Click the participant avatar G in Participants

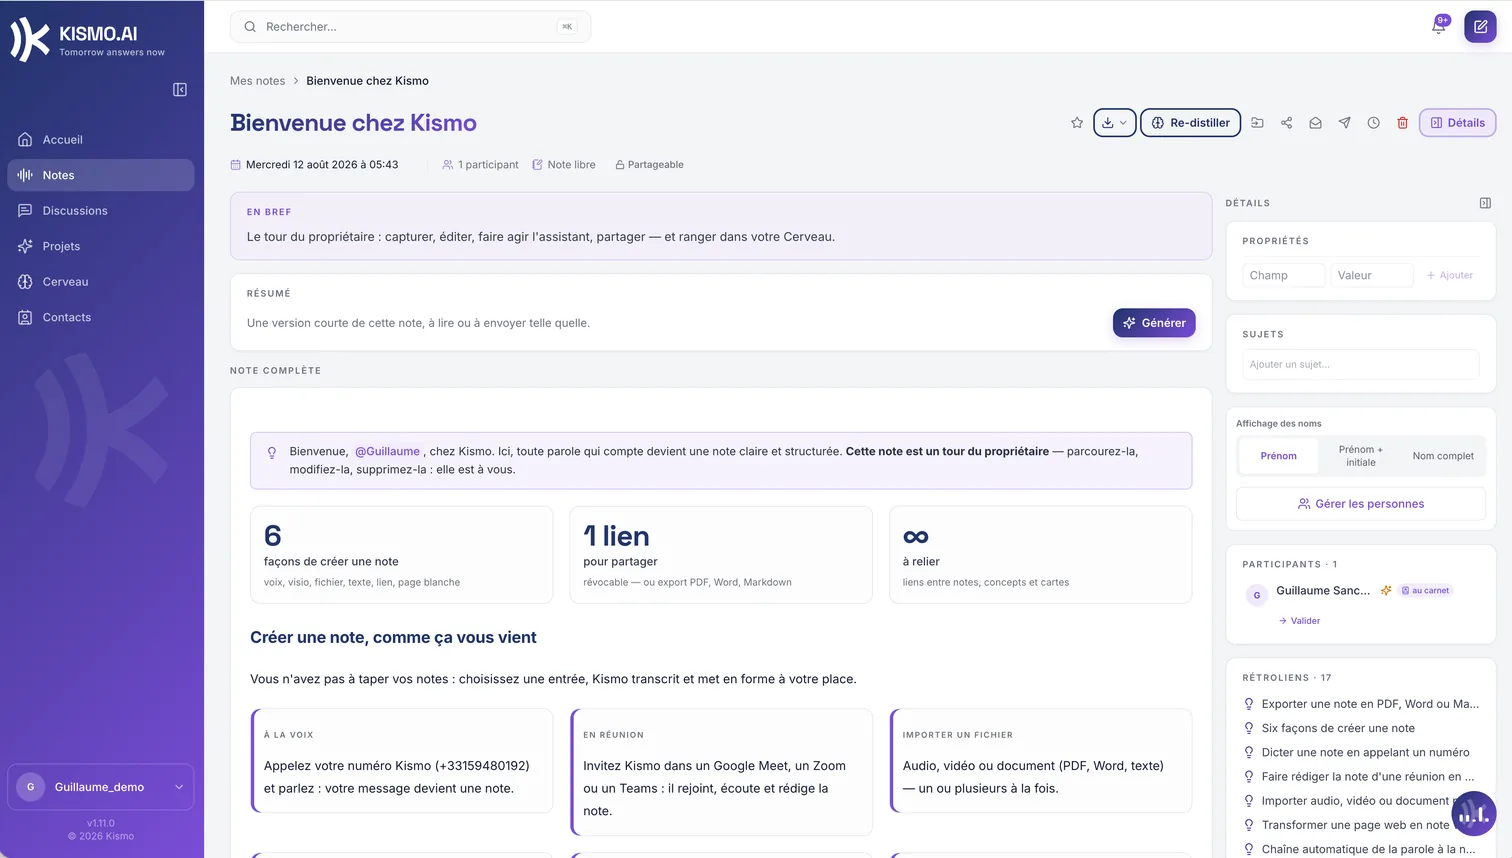pyautogui.click(x=1257, y=595)
